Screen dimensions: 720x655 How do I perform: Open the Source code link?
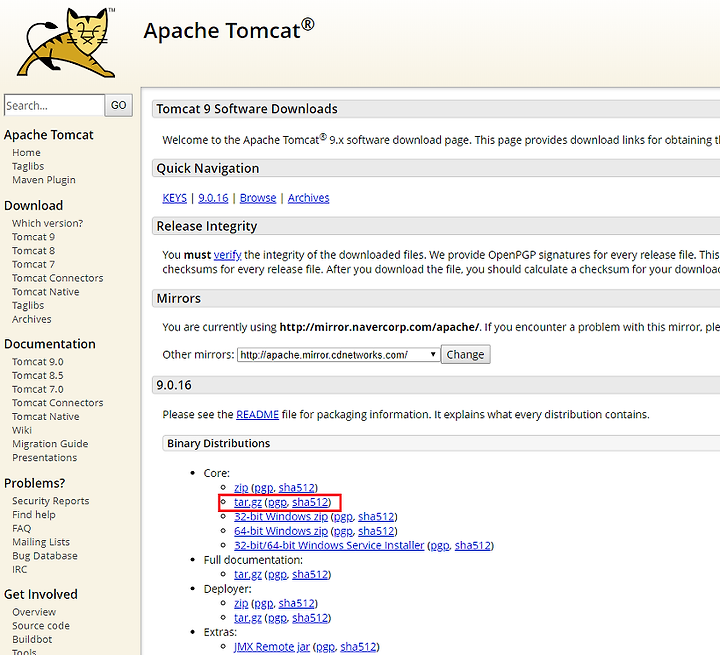pos(41,626)
